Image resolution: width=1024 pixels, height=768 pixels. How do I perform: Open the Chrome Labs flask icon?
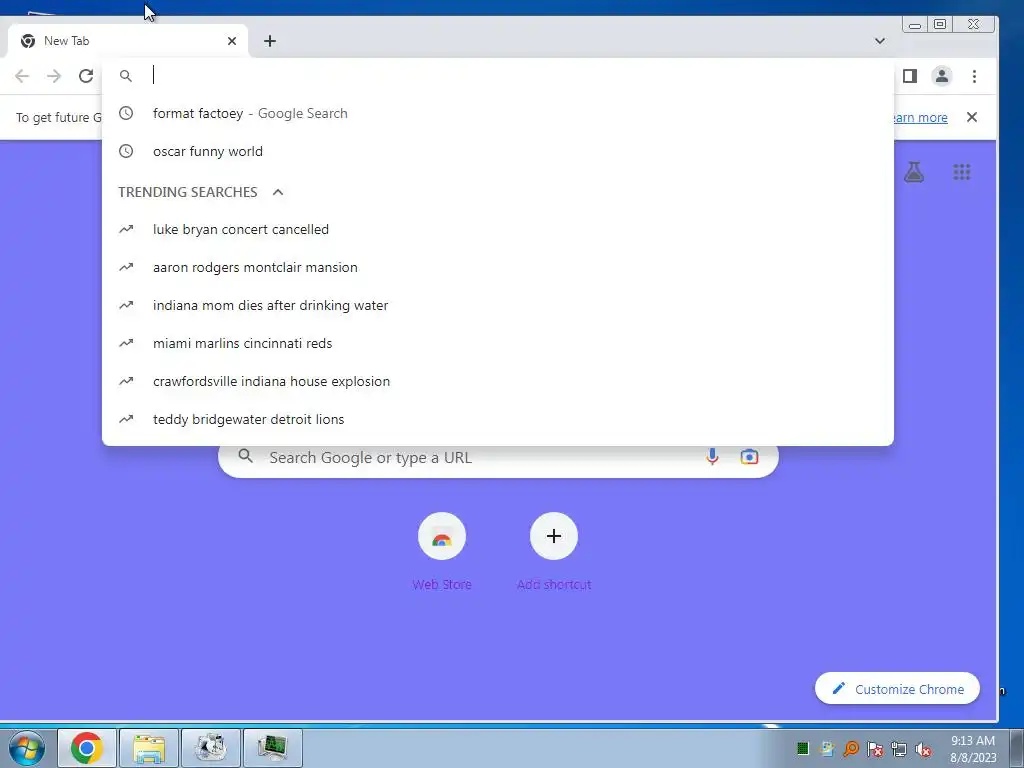[914, 172]
